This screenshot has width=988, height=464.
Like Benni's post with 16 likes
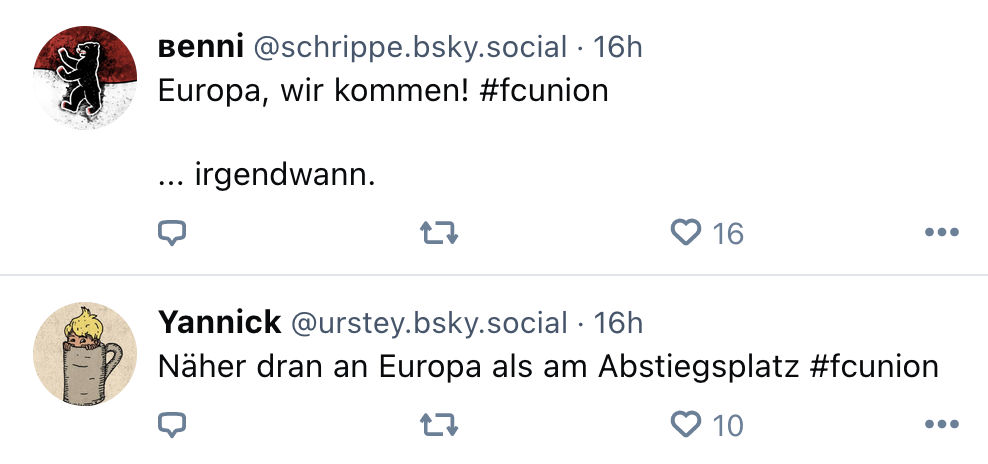pos(686,233)
